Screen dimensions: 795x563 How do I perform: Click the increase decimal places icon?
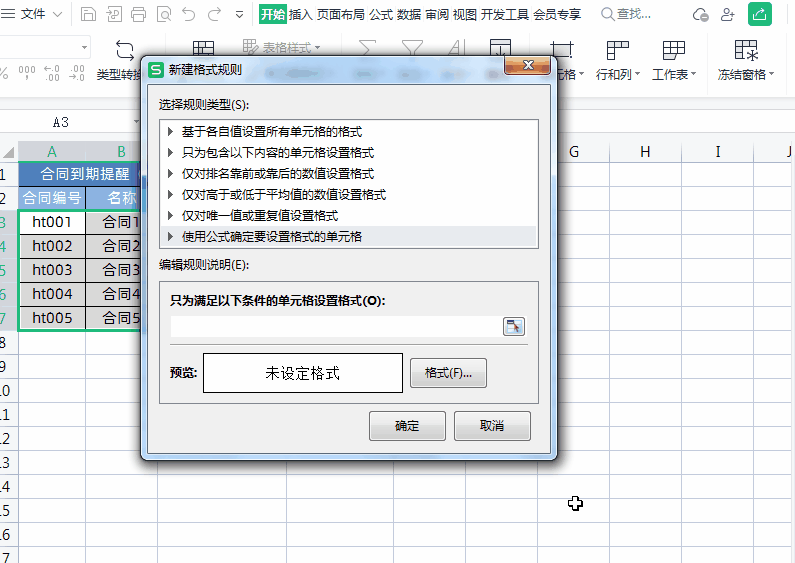pos(51,73)
